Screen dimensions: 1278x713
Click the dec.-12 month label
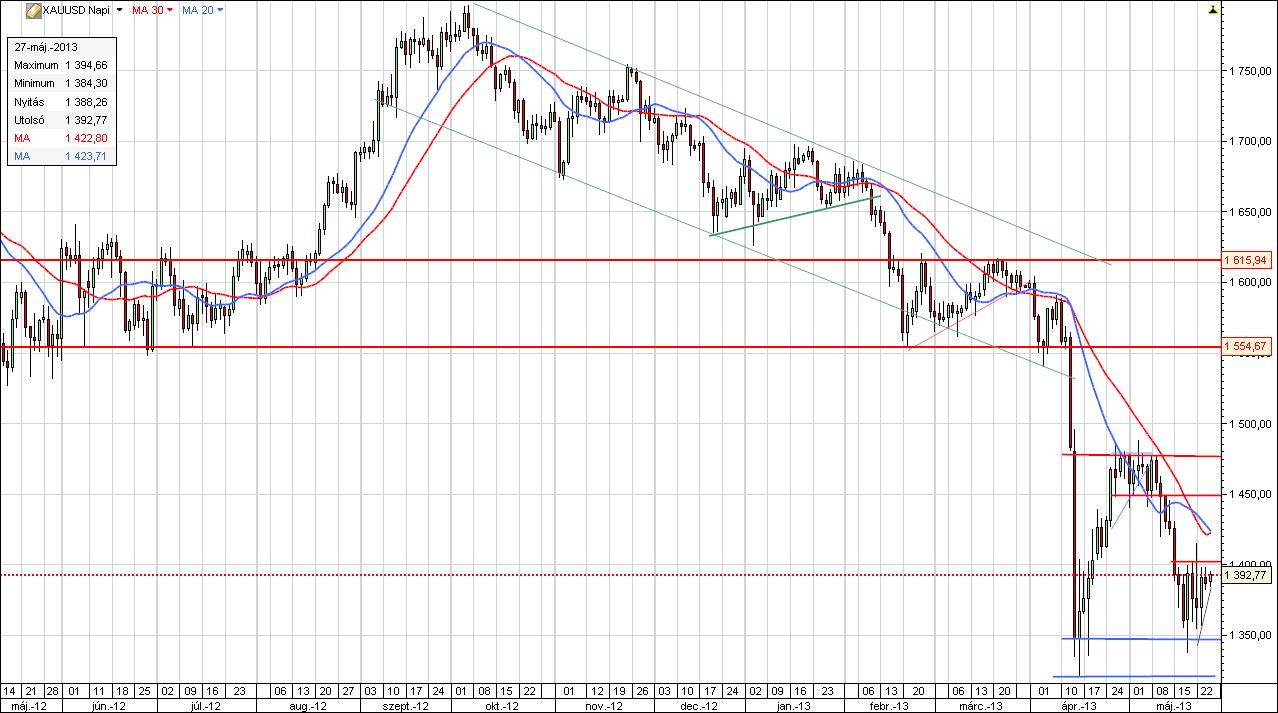pos(700,705)
